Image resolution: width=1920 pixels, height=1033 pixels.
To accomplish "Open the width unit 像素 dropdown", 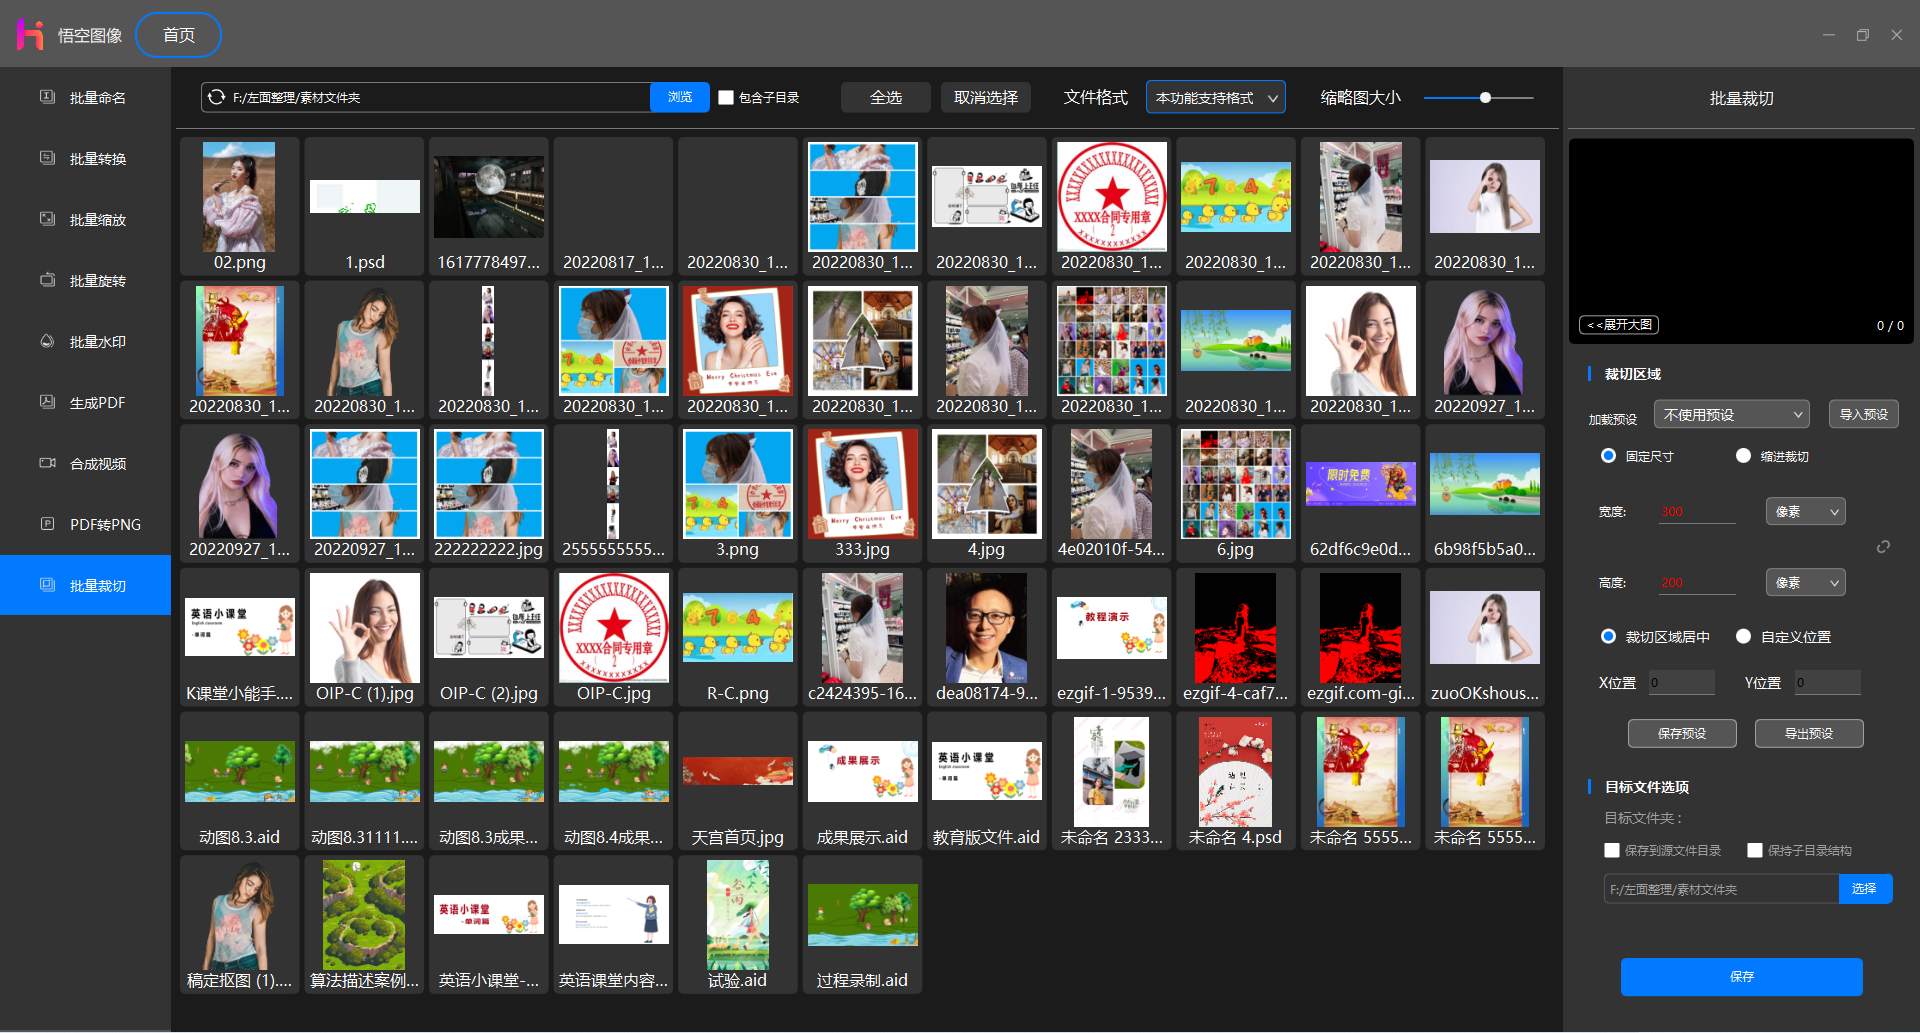I will (1805, 511).
